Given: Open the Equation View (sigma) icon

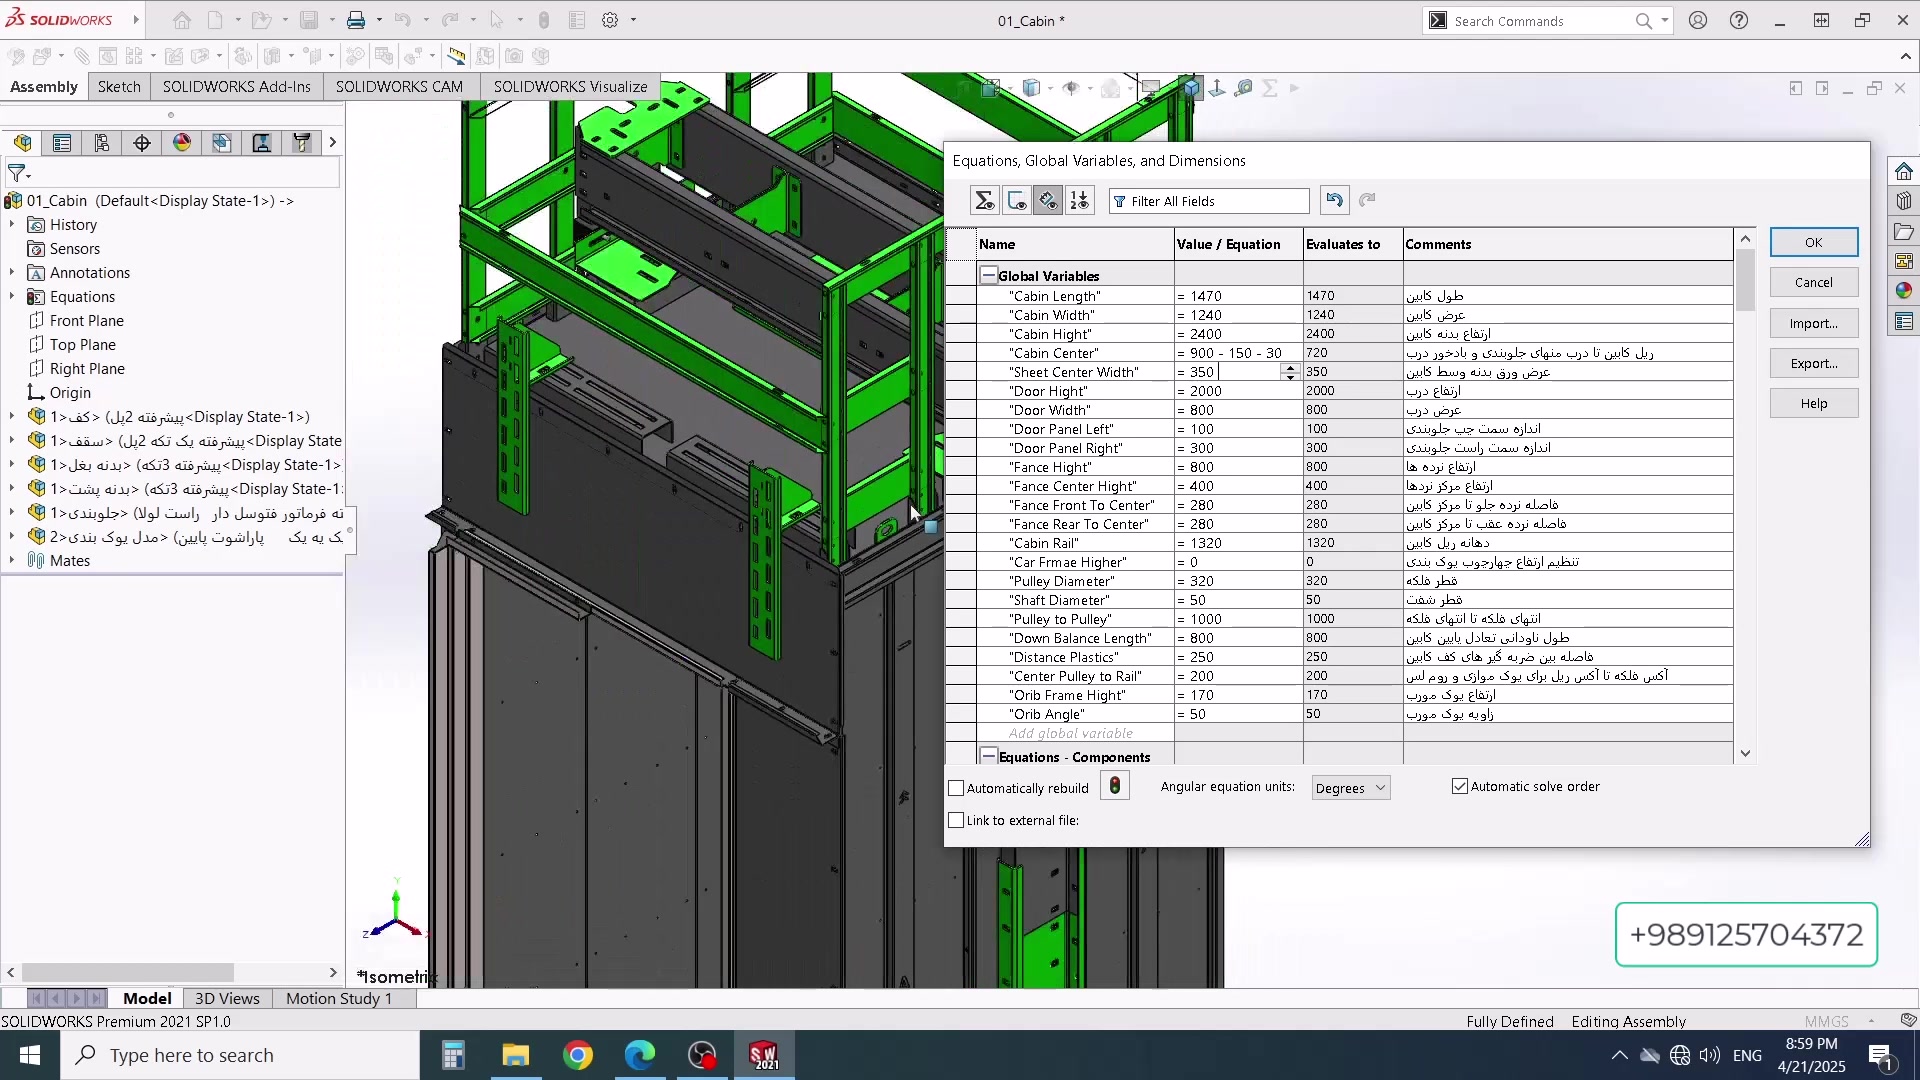Looking at the screenshot, I should [985, 201].
